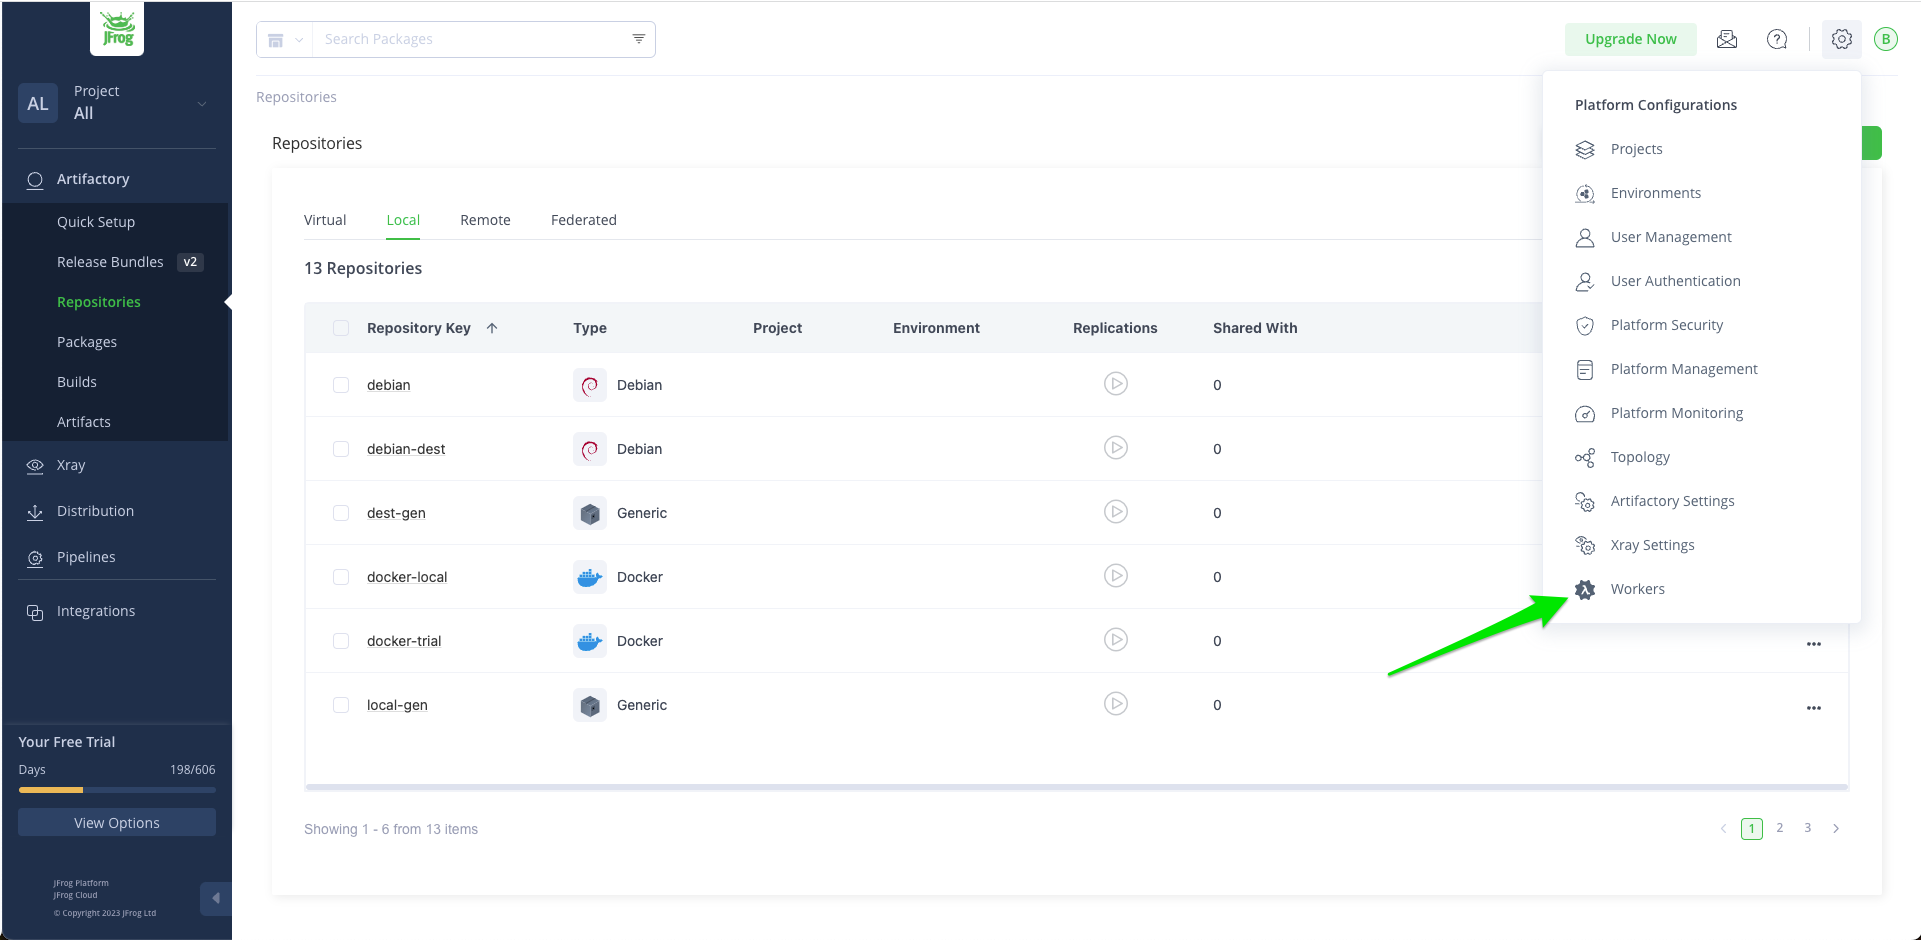The height and width of the screenshot is (940, 1921).
Task: Open the package type dropdown in search
Action: coord(284,40)
